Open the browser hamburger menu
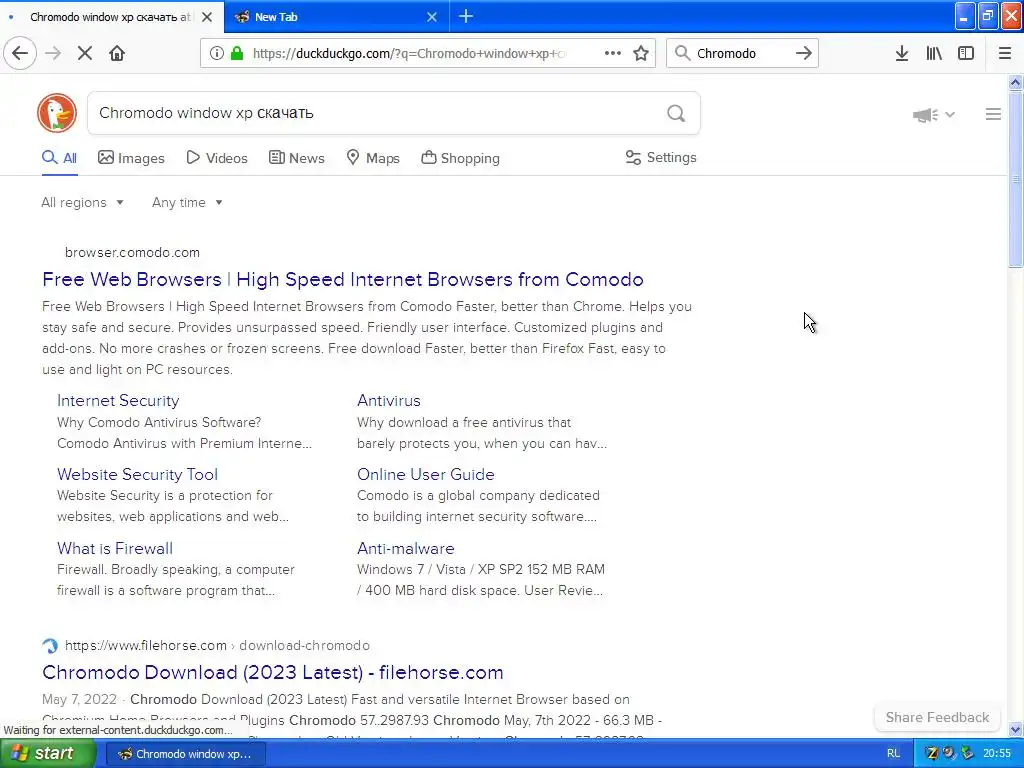Screen dimensions: 1024x768 (x=1005, y=54)
